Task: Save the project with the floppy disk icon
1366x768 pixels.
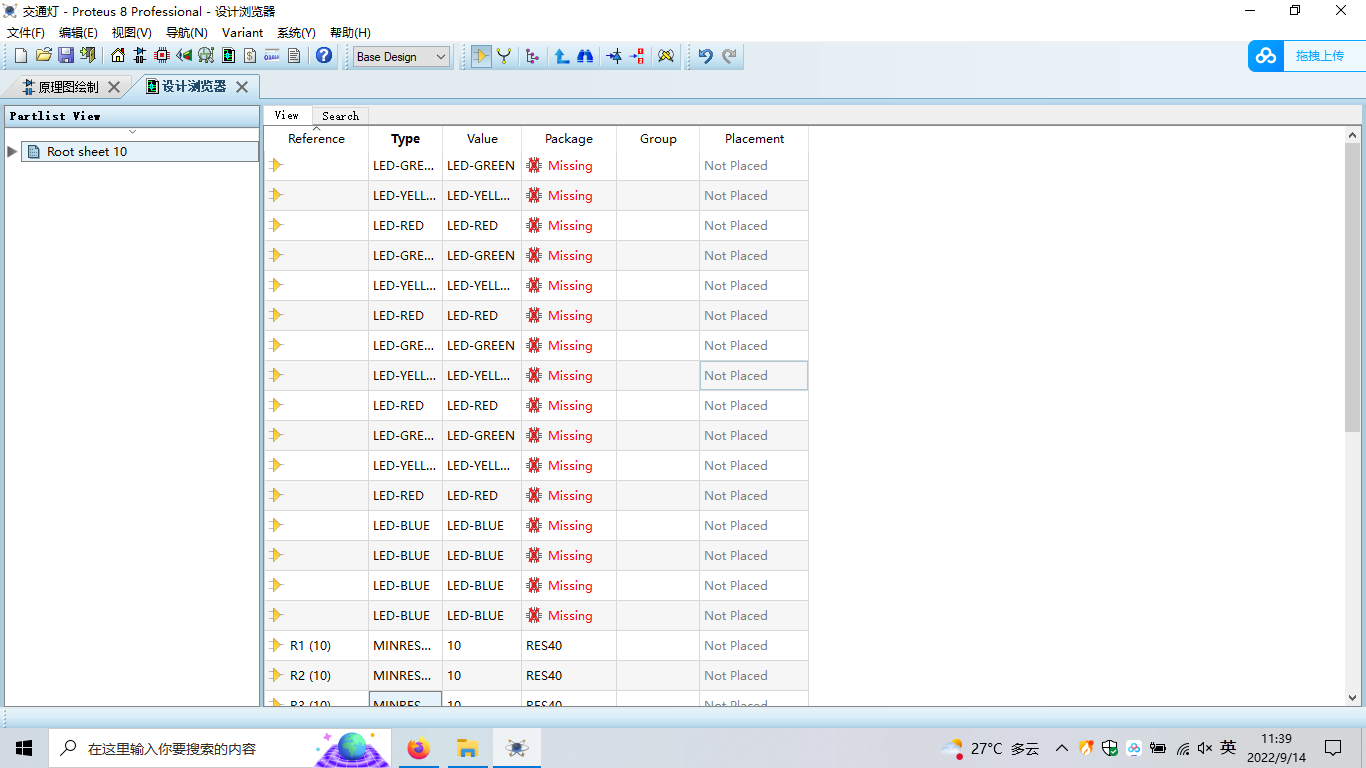Action: pos(65,56)
